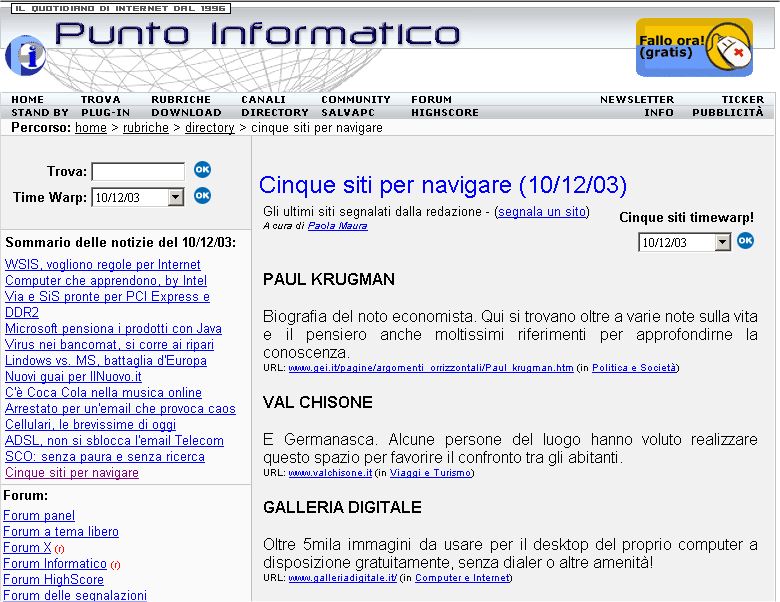
Task: Open the 'Politica e Società' category link
Action: click(x=634, y=368)
